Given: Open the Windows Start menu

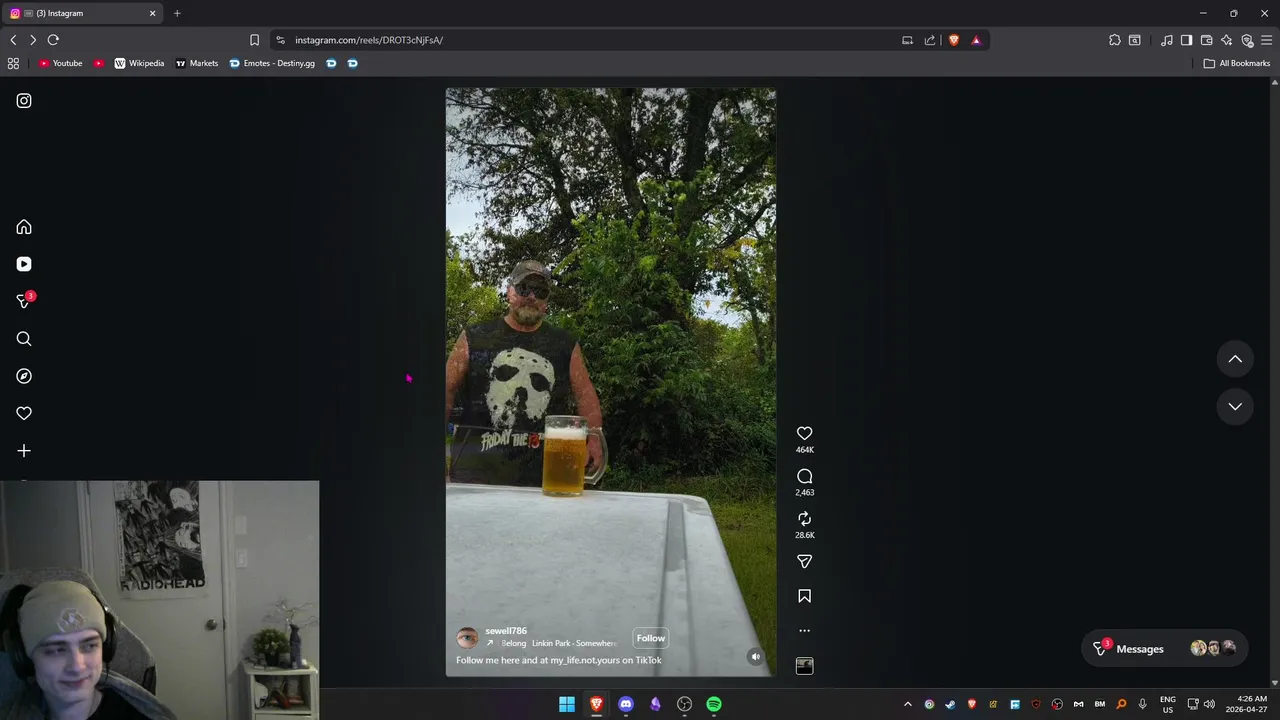Looking at the screenshot, I should [x=567, y=704].
